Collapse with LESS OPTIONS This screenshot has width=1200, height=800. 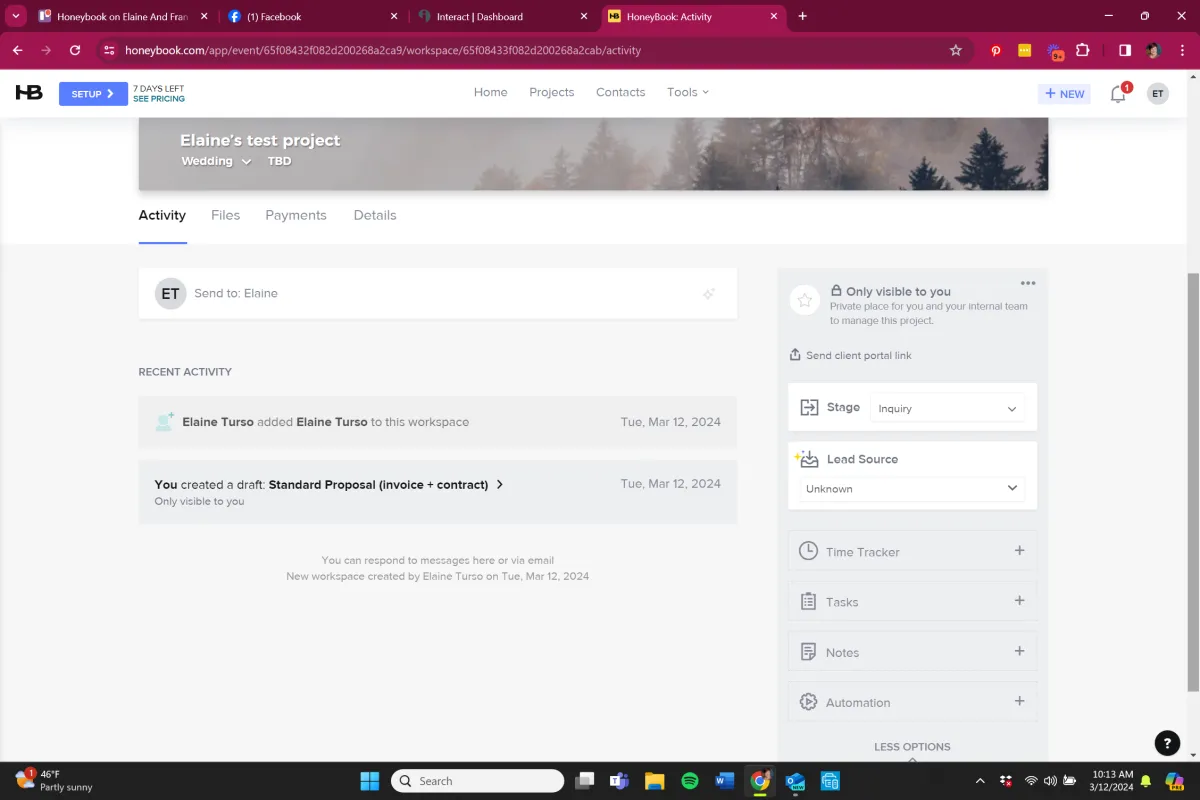(912, 747)
